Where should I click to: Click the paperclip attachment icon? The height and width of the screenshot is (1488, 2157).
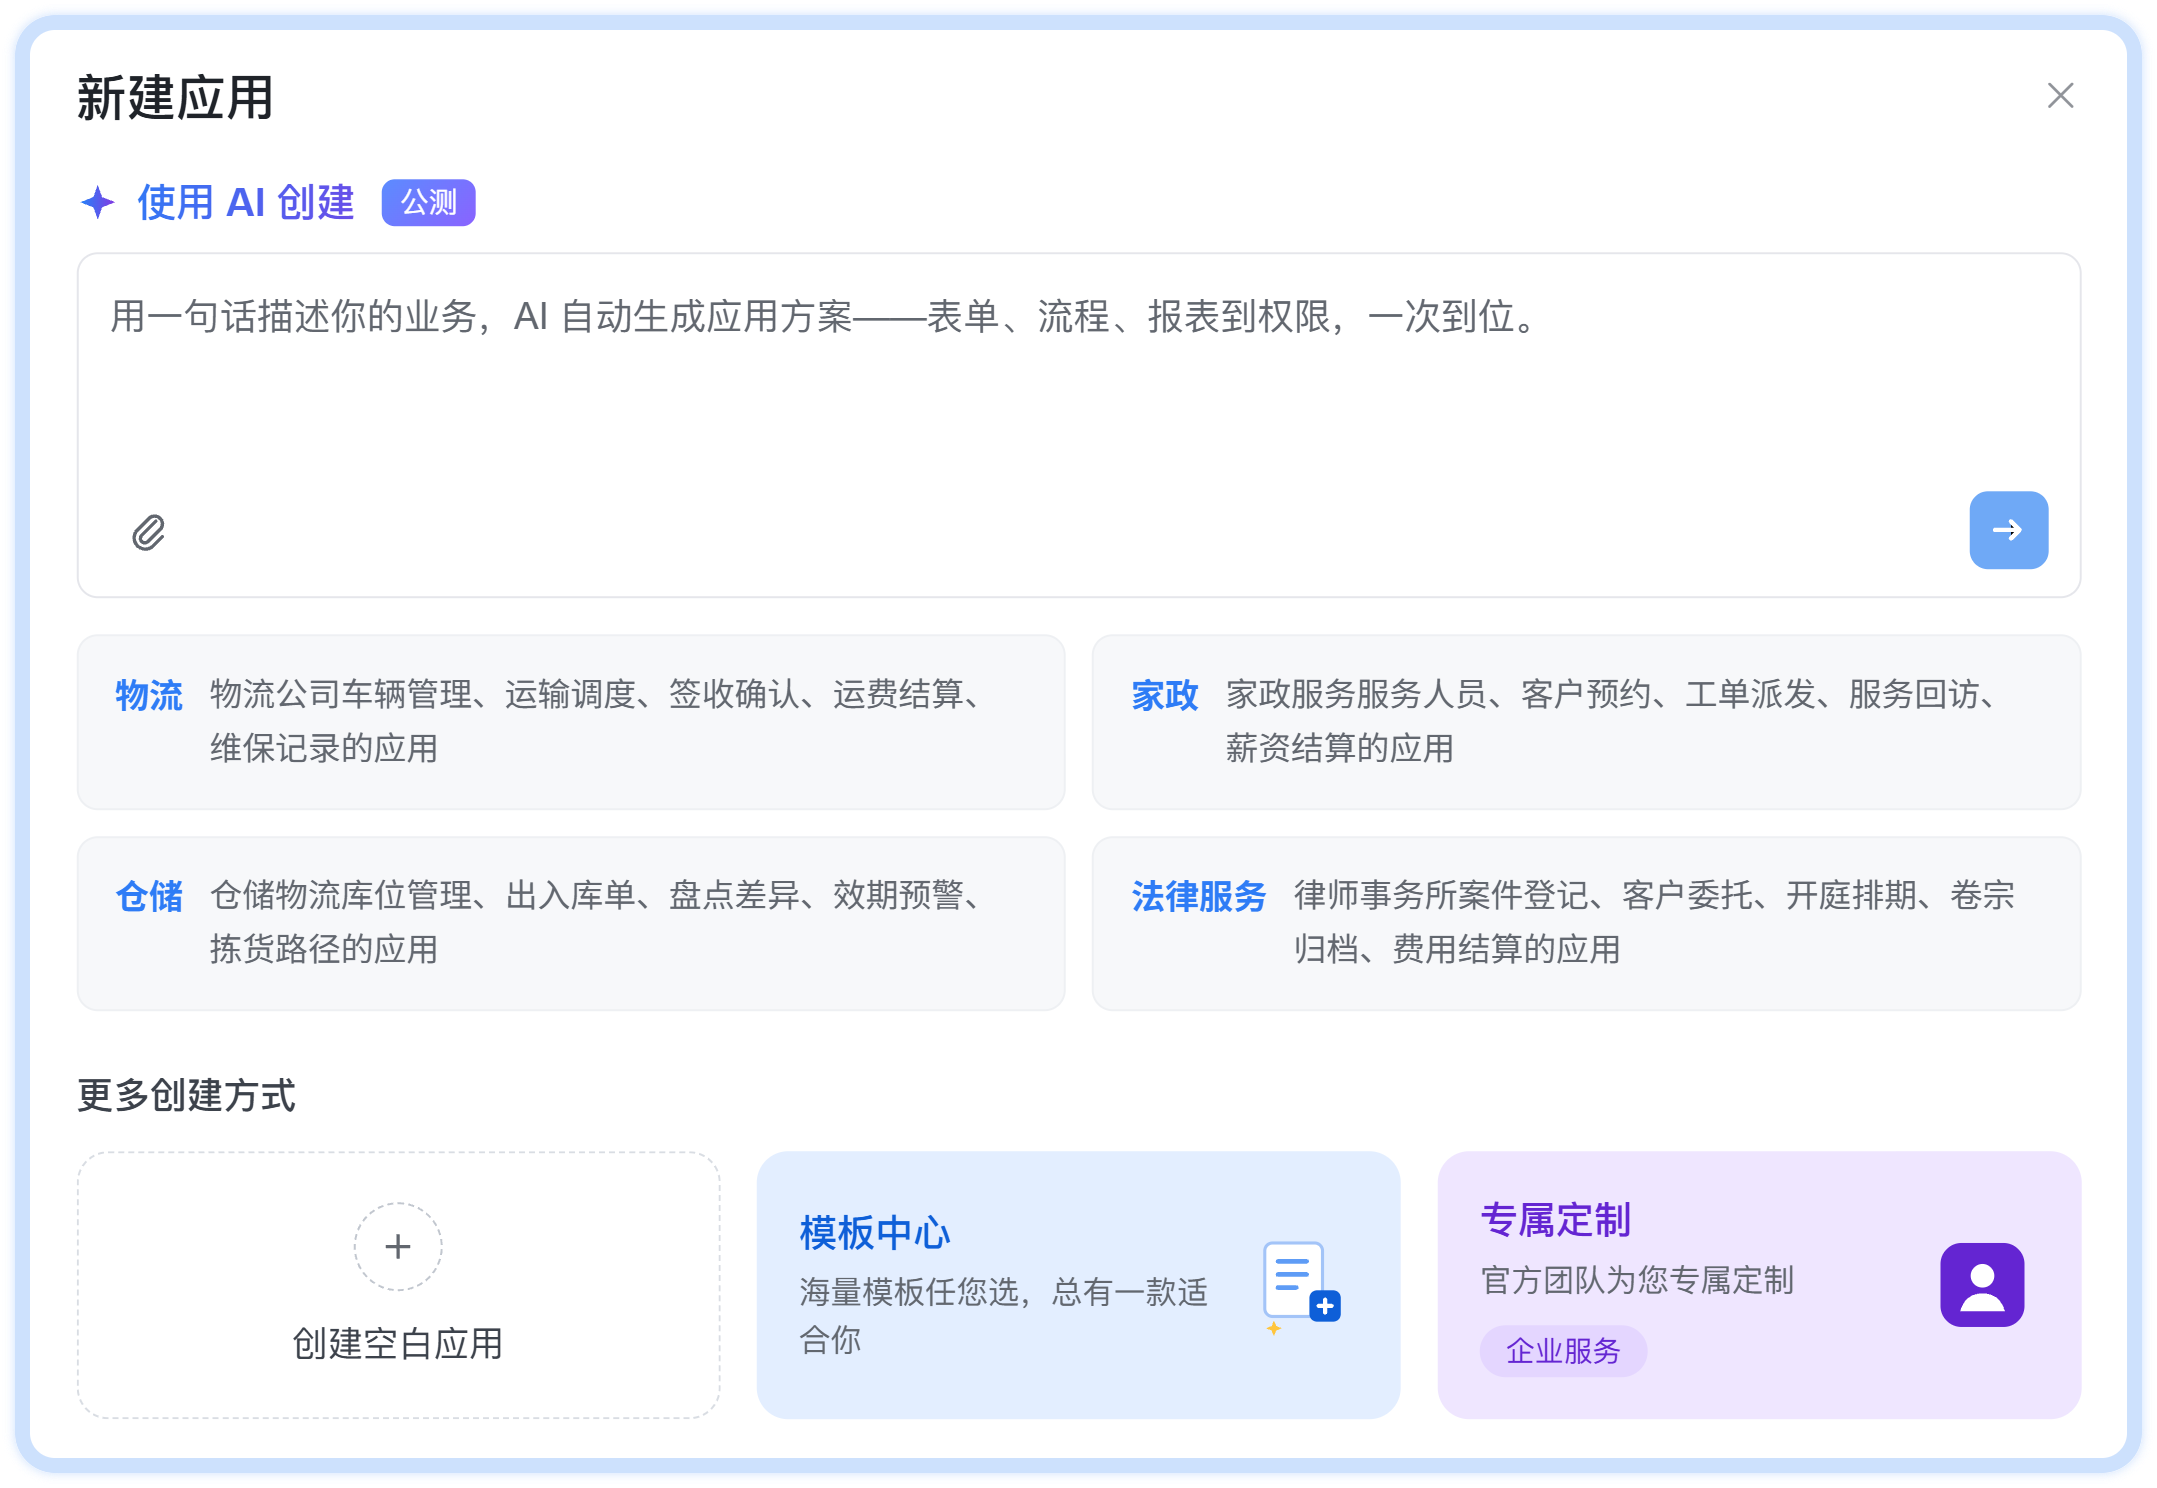tap(148, 532)
